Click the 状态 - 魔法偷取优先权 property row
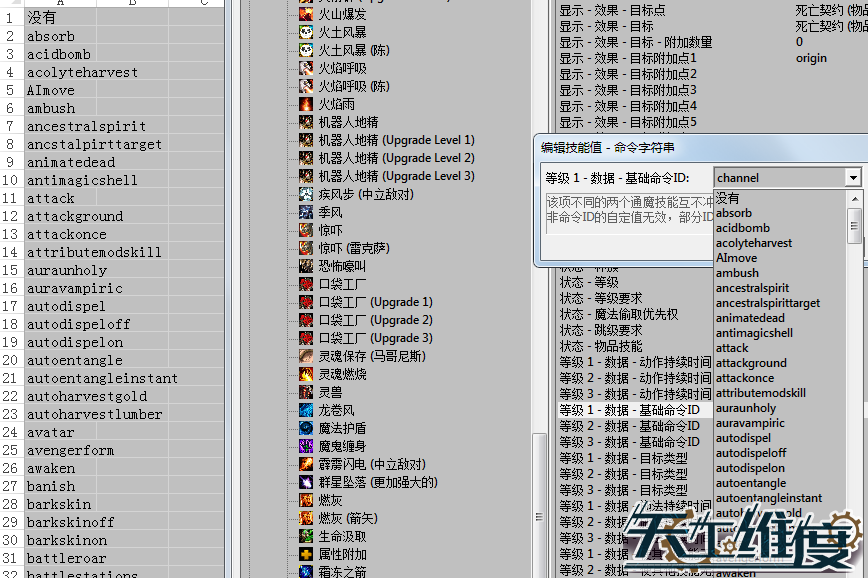The height and width of the screenshot is (578, 868). coord(618,314)
